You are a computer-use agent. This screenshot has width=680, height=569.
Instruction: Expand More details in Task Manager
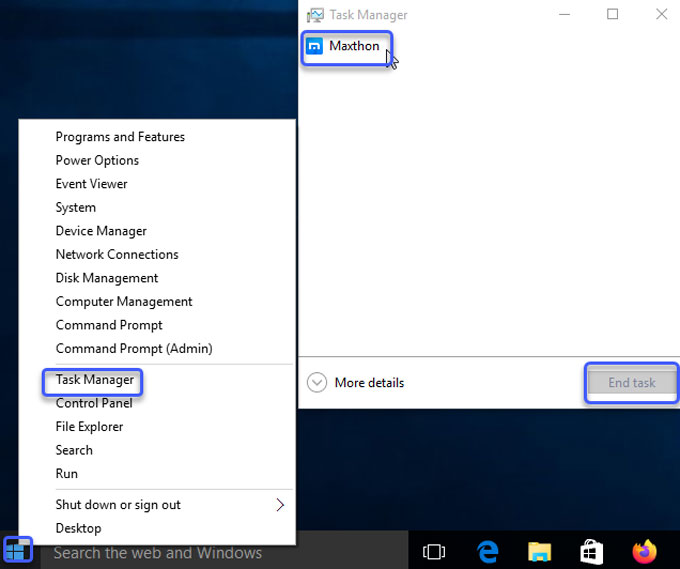355,383
